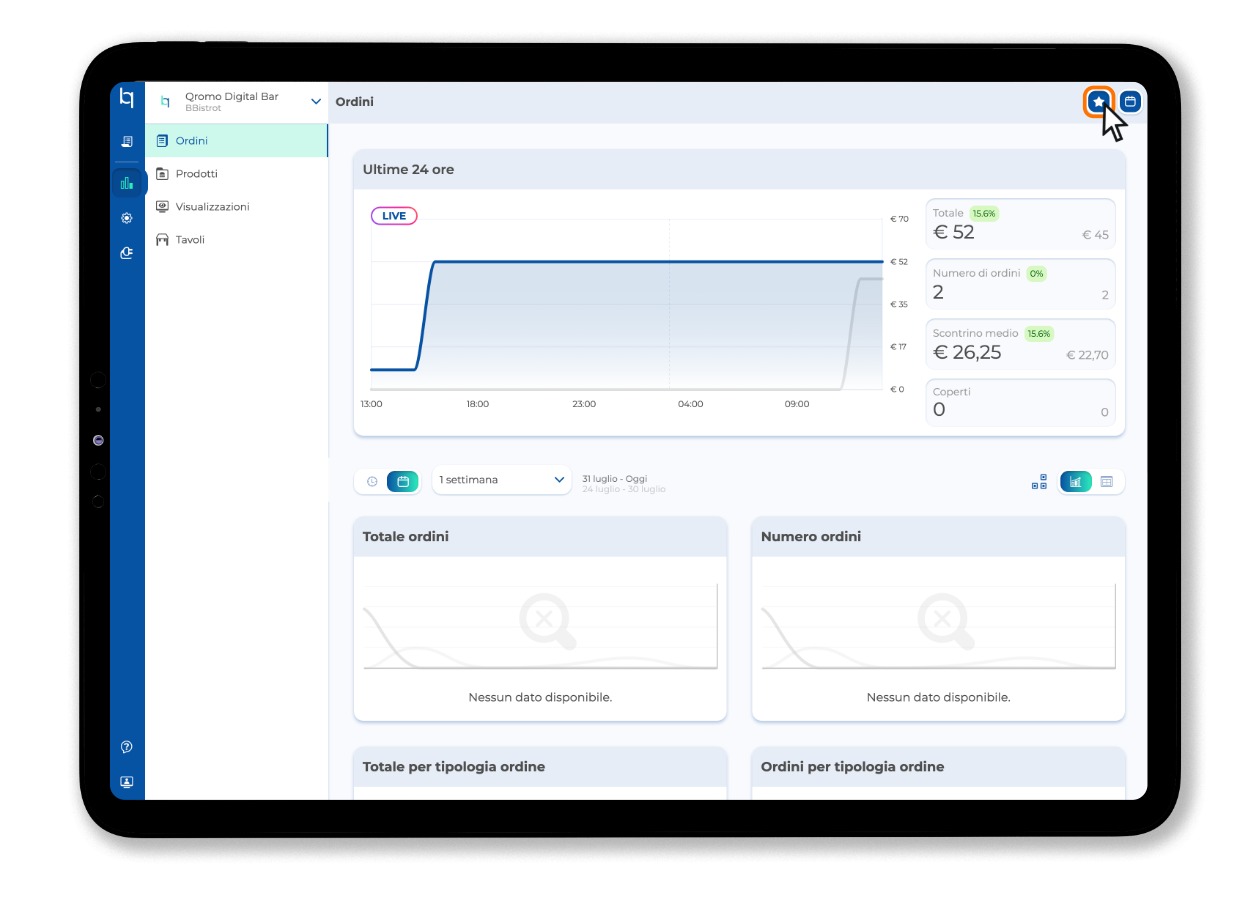Screen dimensions: 1250x920
Task: Click the Ultime 24 ore card title
Action: click(x=408, y=170)
